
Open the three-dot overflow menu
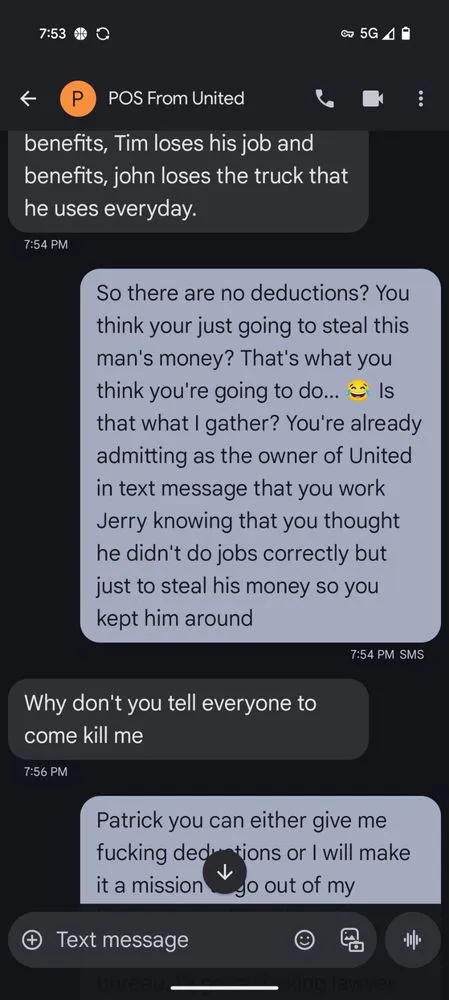tap(420, 98)
